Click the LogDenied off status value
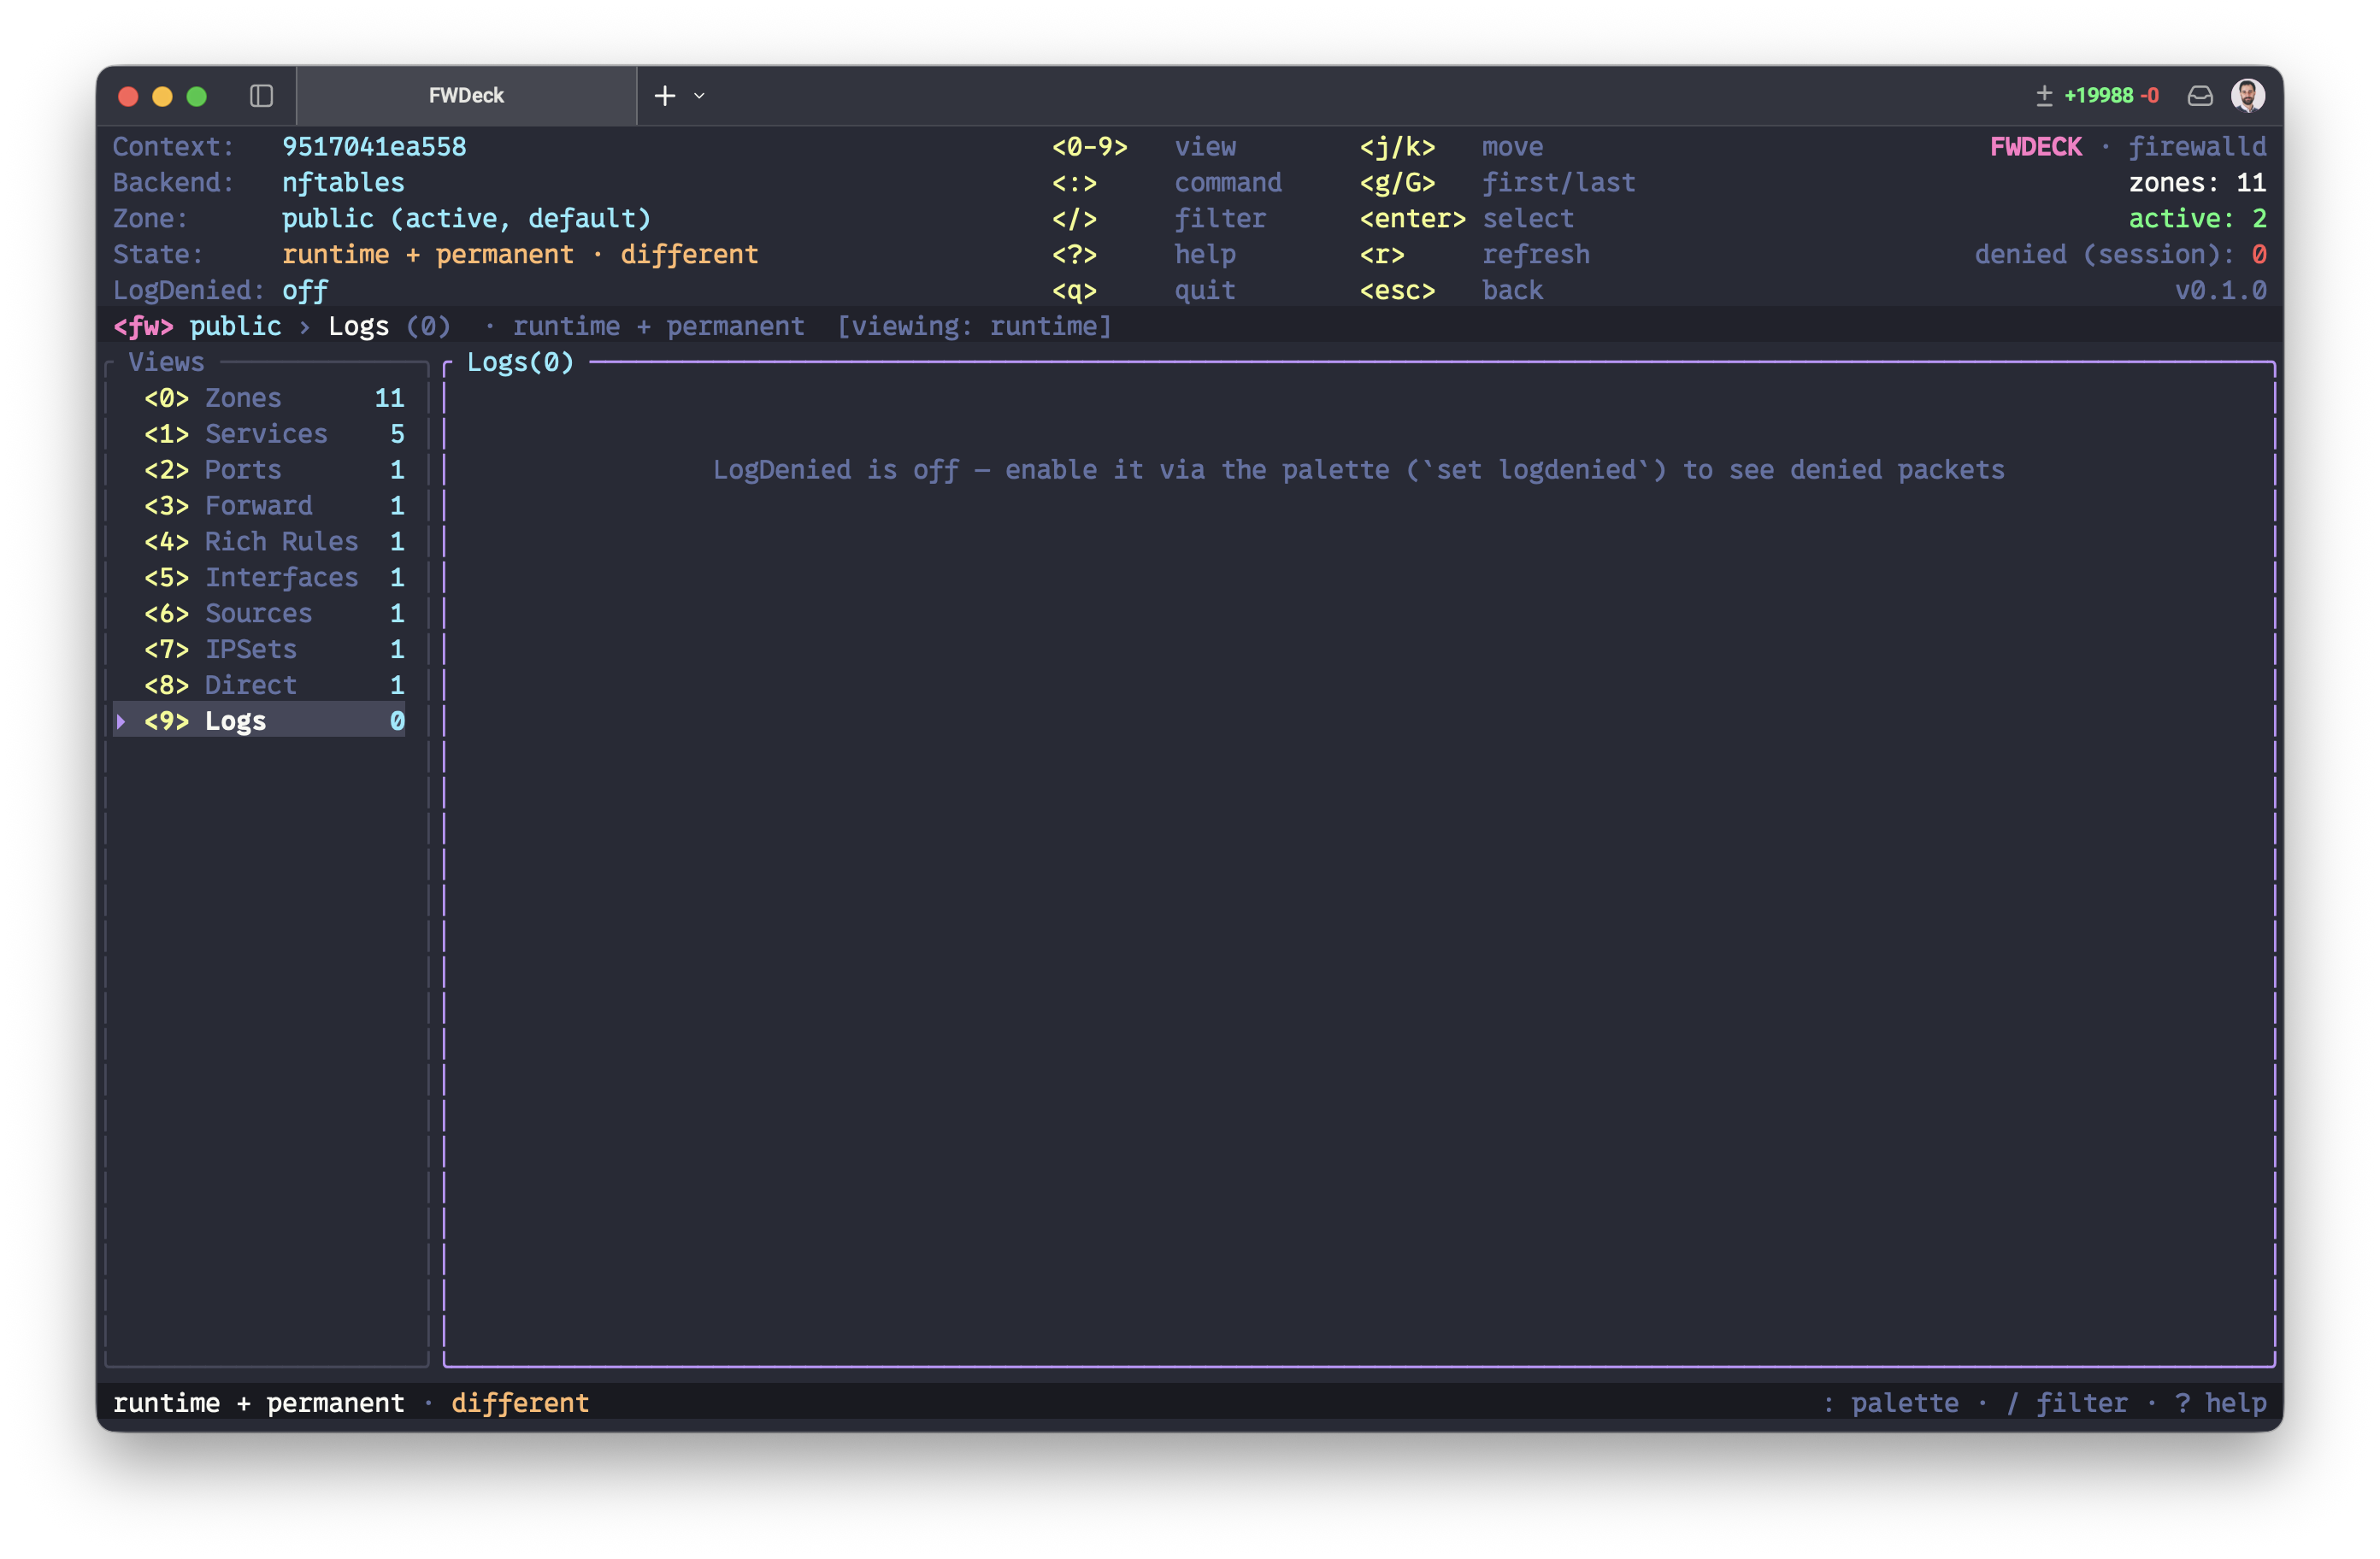 click(305, 291)
